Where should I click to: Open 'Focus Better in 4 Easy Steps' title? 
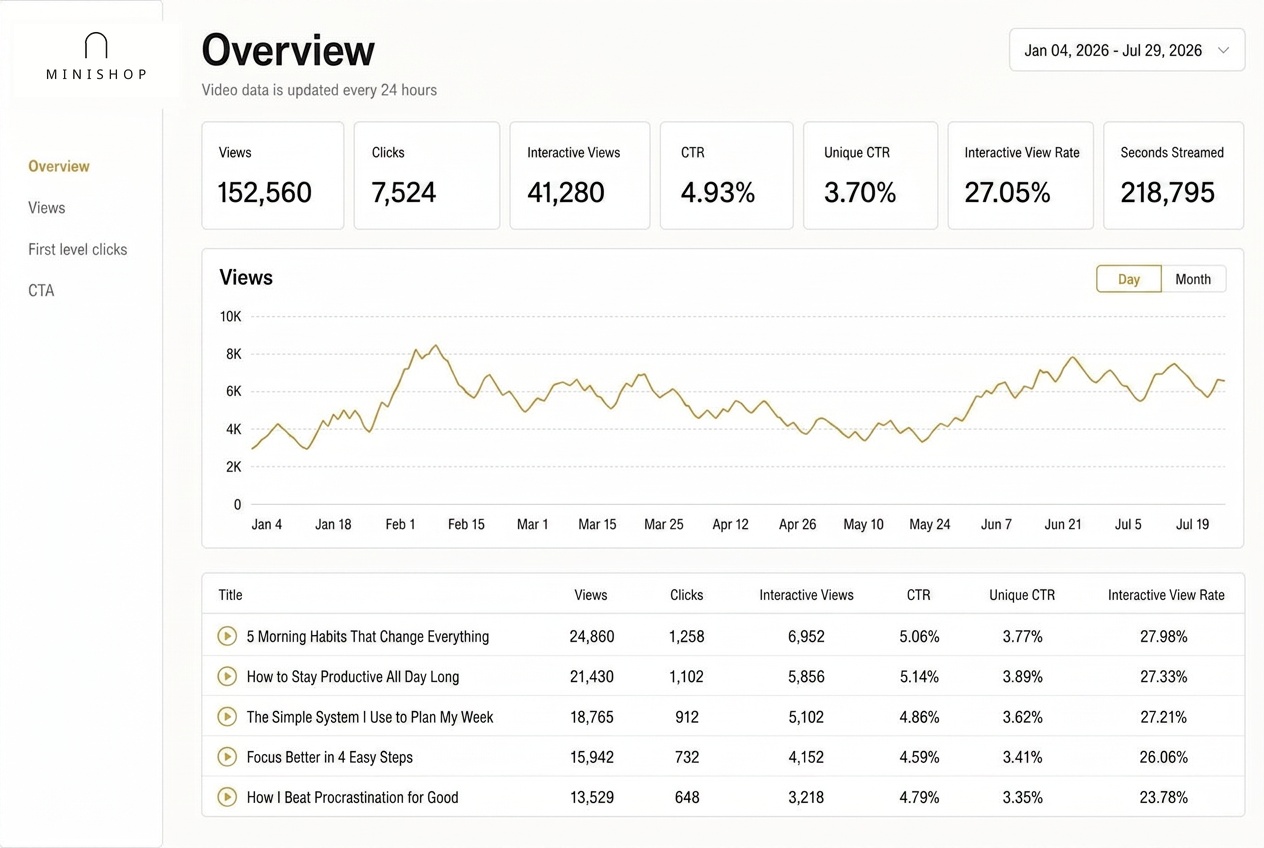click(330, 757)
